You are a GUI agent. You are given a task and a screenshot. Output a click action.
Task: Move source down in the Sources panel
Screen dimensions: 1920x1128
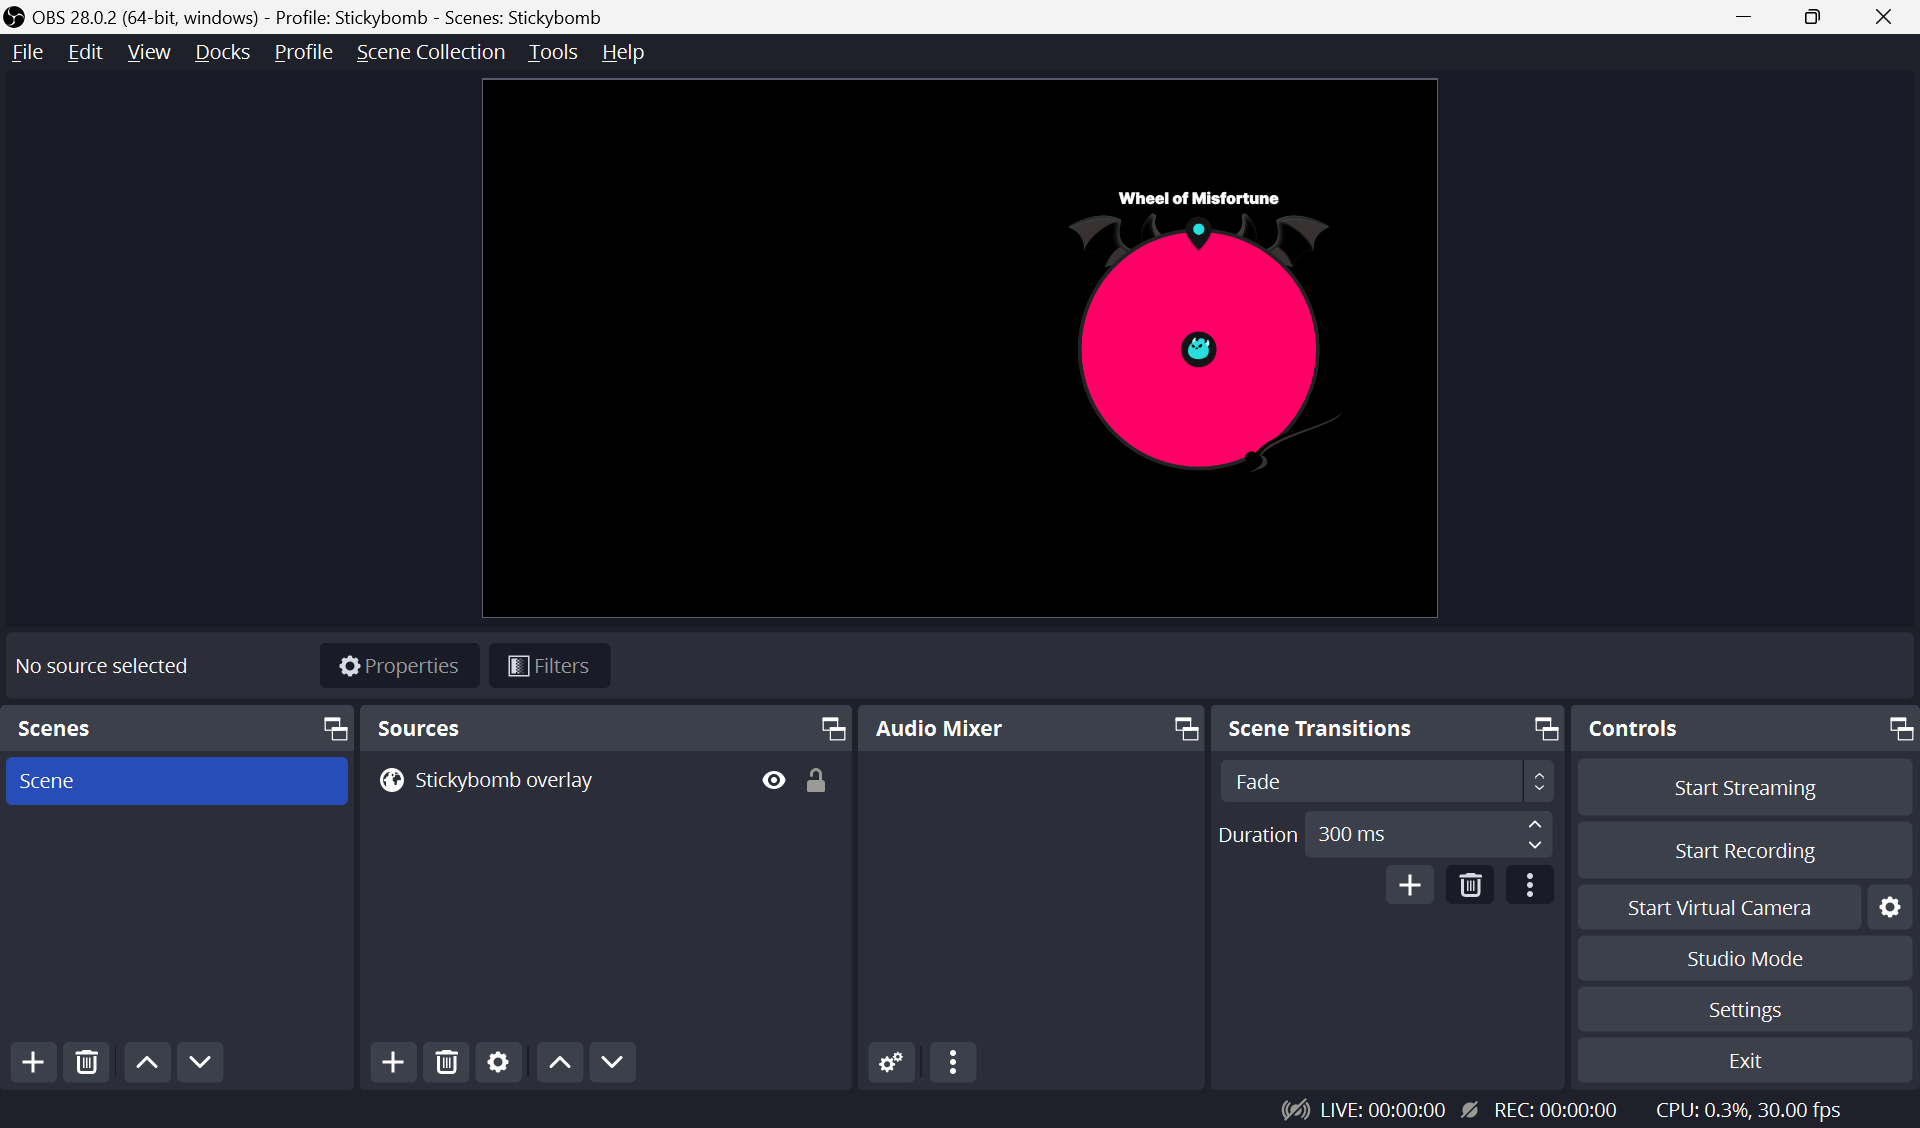pos(612,1062)
